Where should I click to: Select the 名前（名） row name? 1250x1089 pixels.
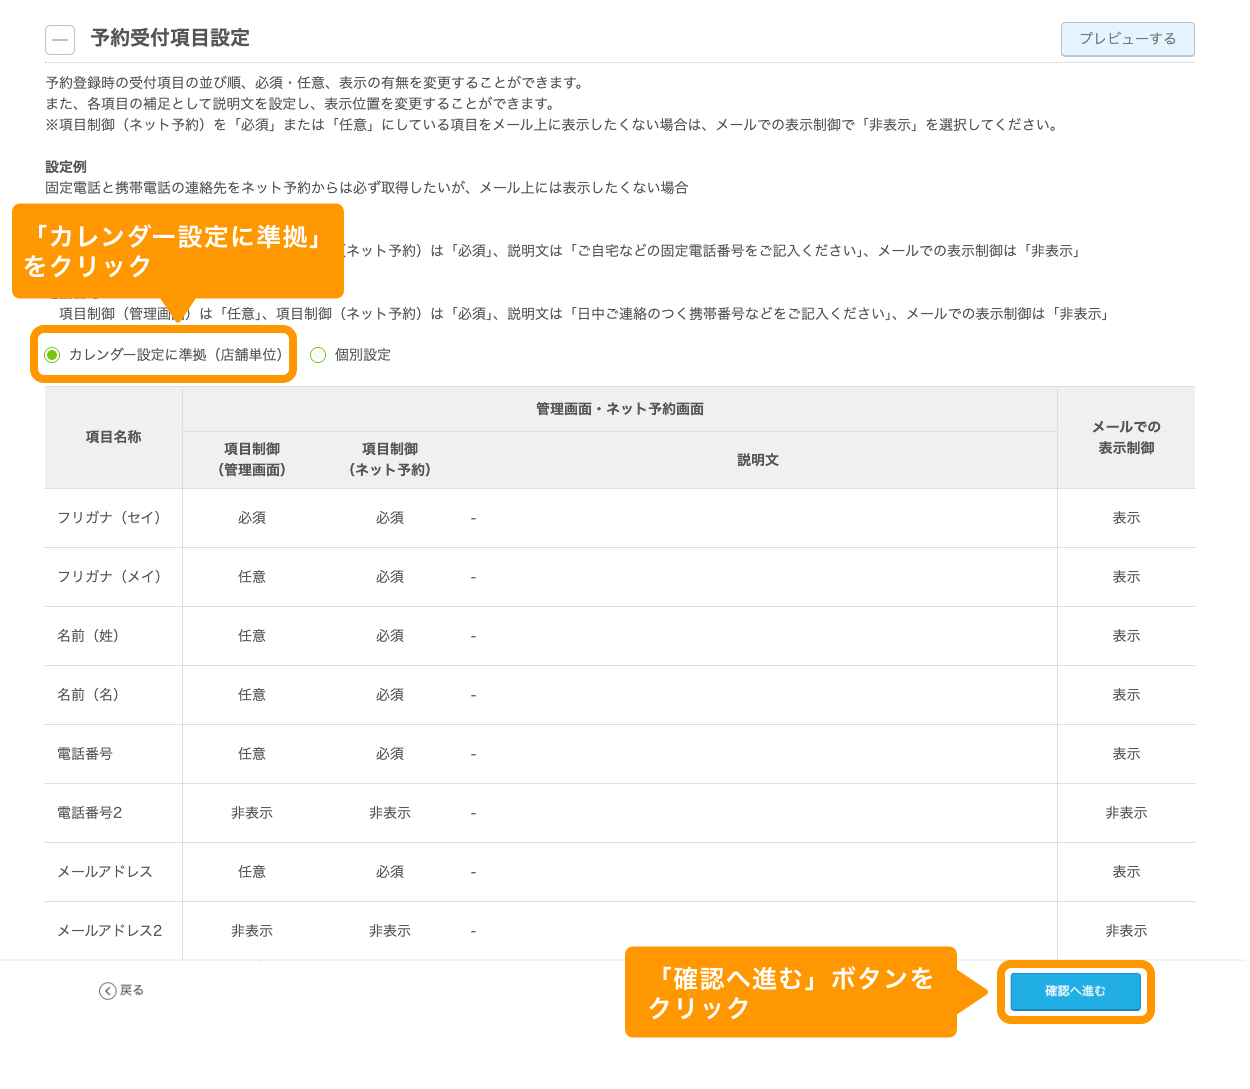click(x=88, y=695)
